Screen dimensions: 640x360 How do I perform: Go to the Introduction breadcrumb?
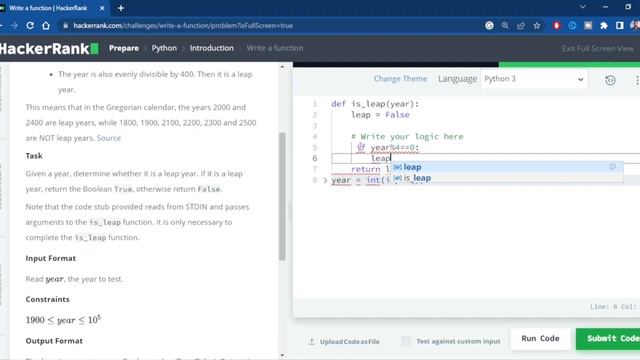click(x=211, y=48)
